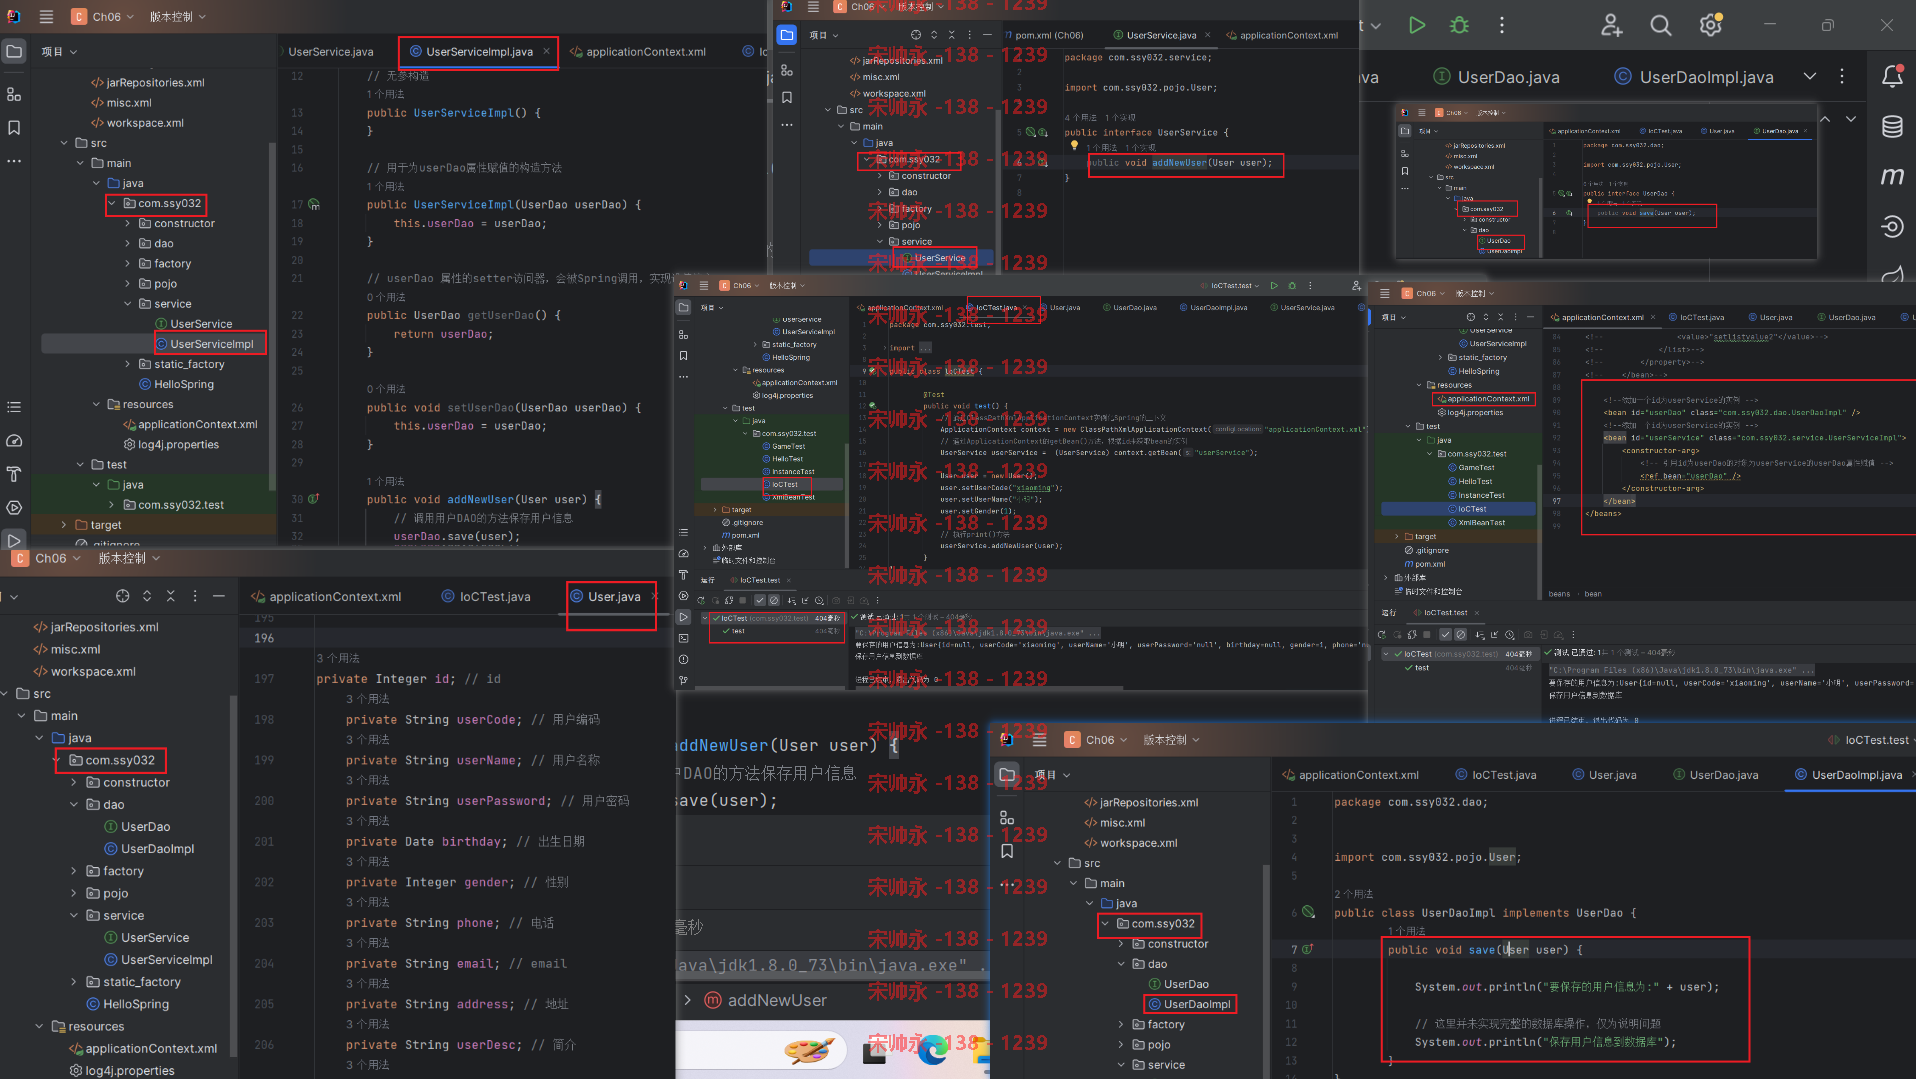Open Services icon in UserServiceImpl.java window sidebar

(14, 508)
